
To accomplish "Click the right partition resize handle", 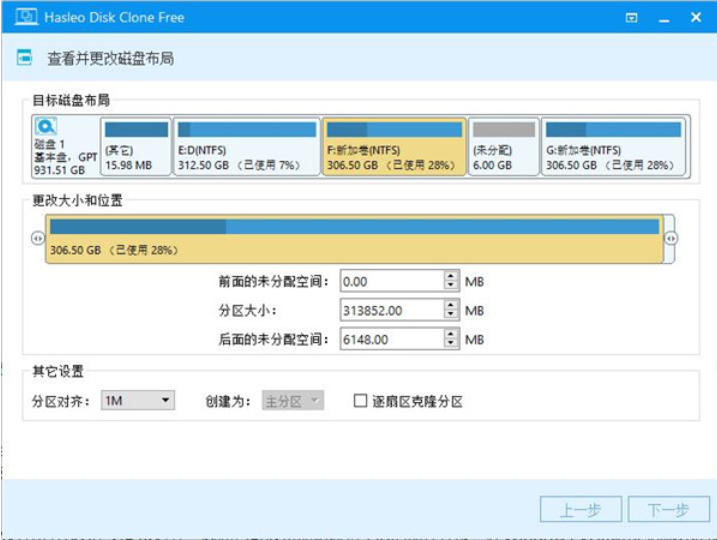I will click(x=671, y=238).
